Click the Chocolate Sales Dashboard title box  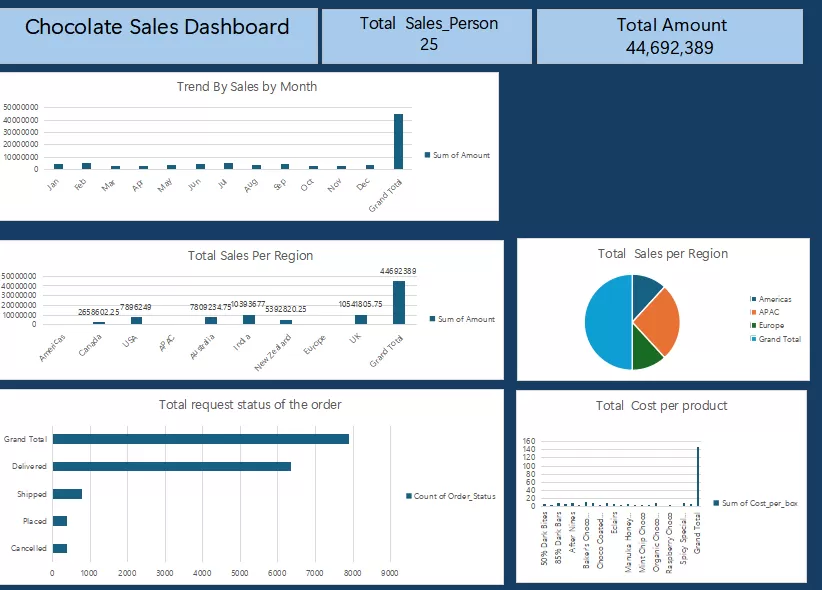tap(157, 35)
